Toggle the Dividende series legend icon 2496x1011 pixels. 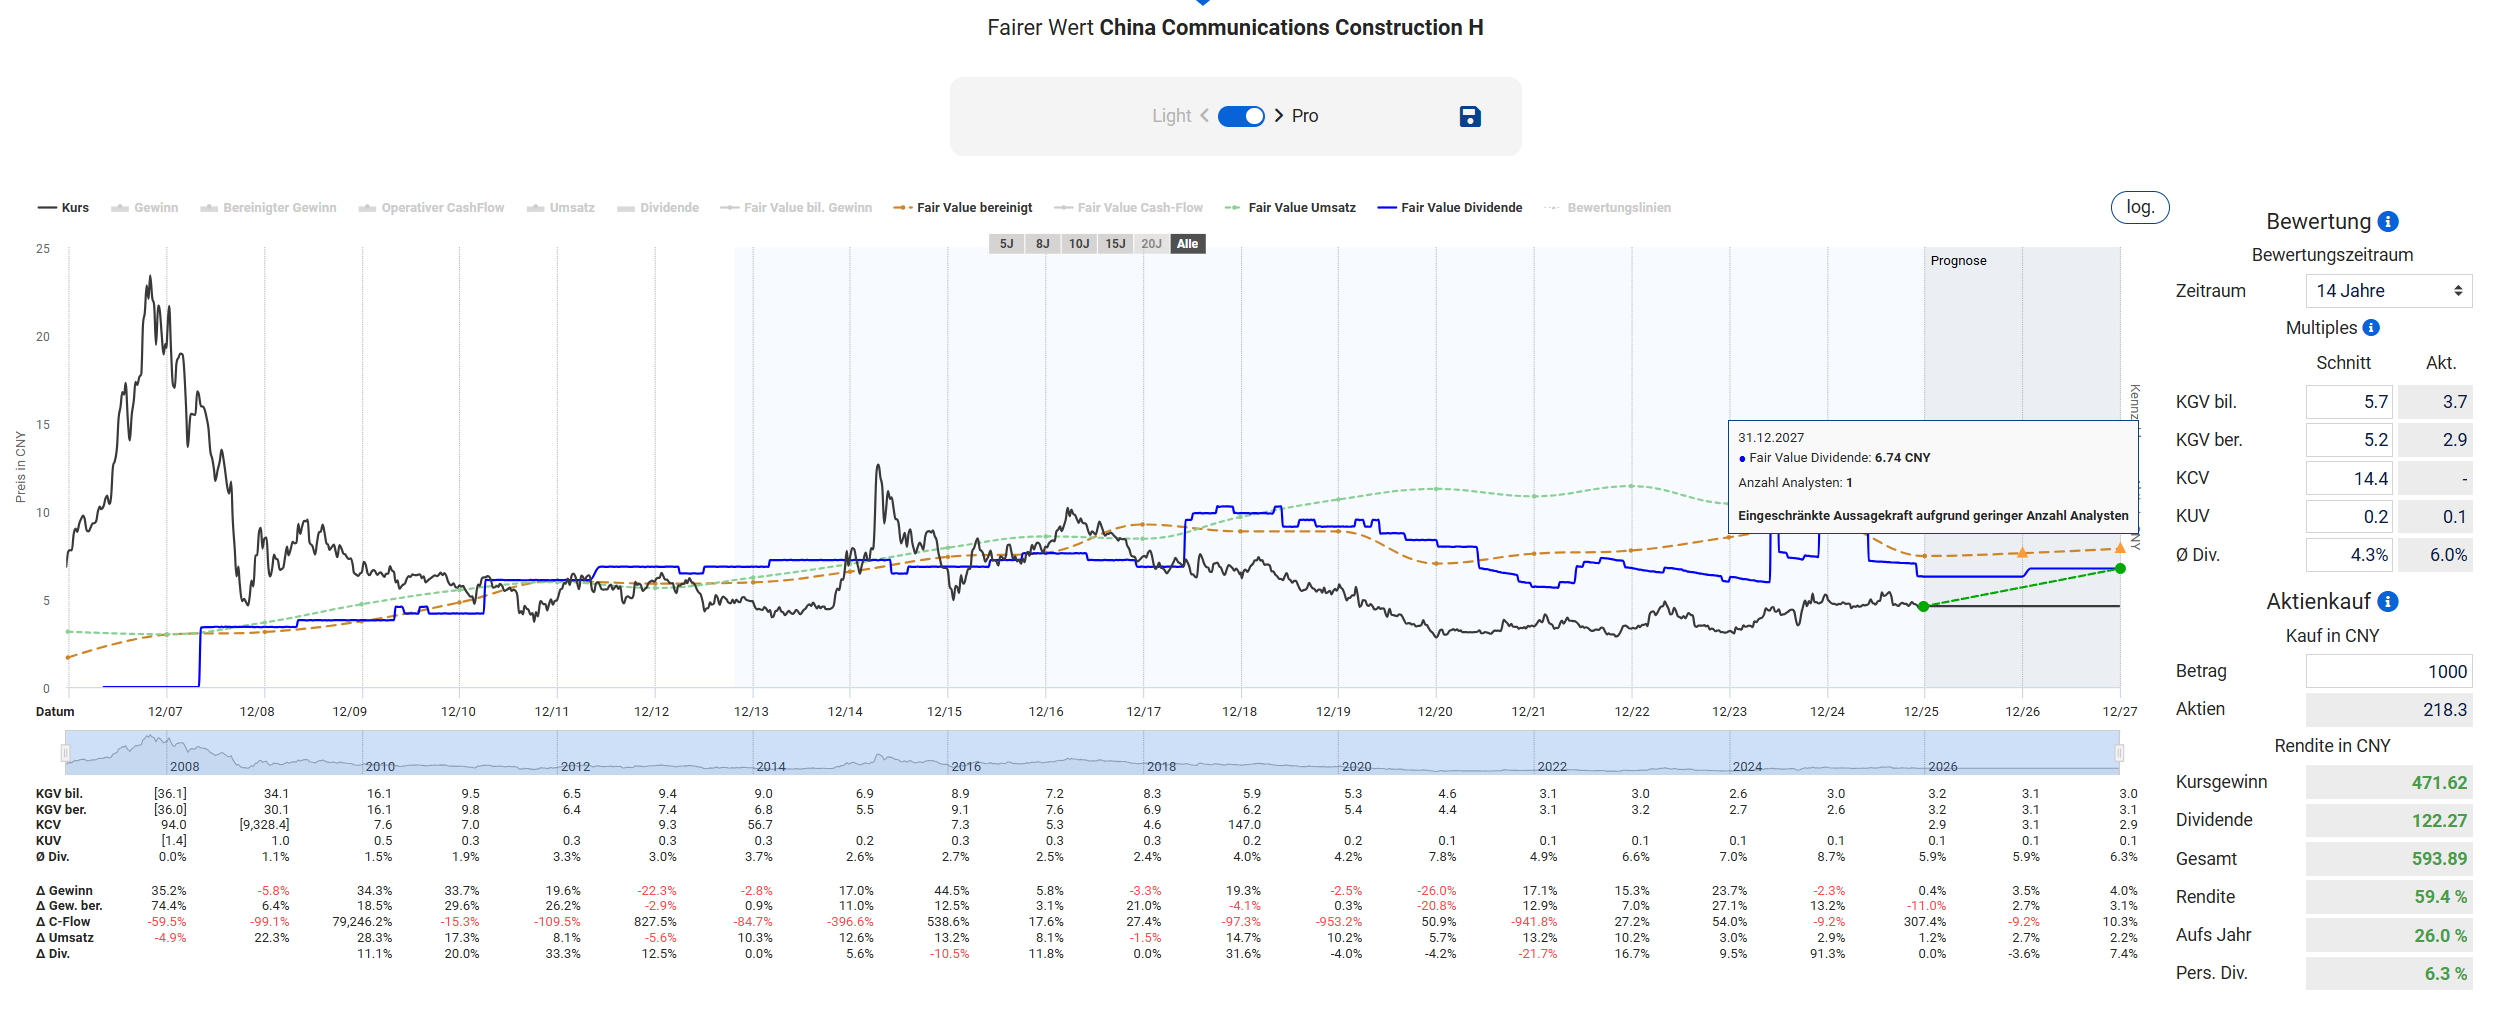pos(626,208)
